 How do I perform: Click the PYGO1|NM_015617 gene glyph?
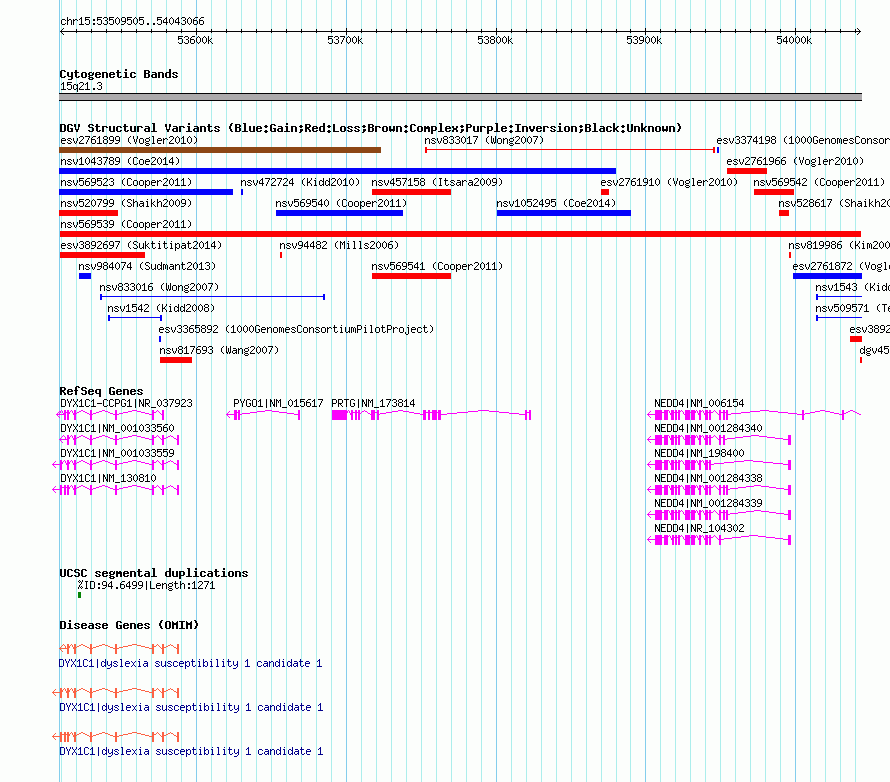(x=263, y=415)
